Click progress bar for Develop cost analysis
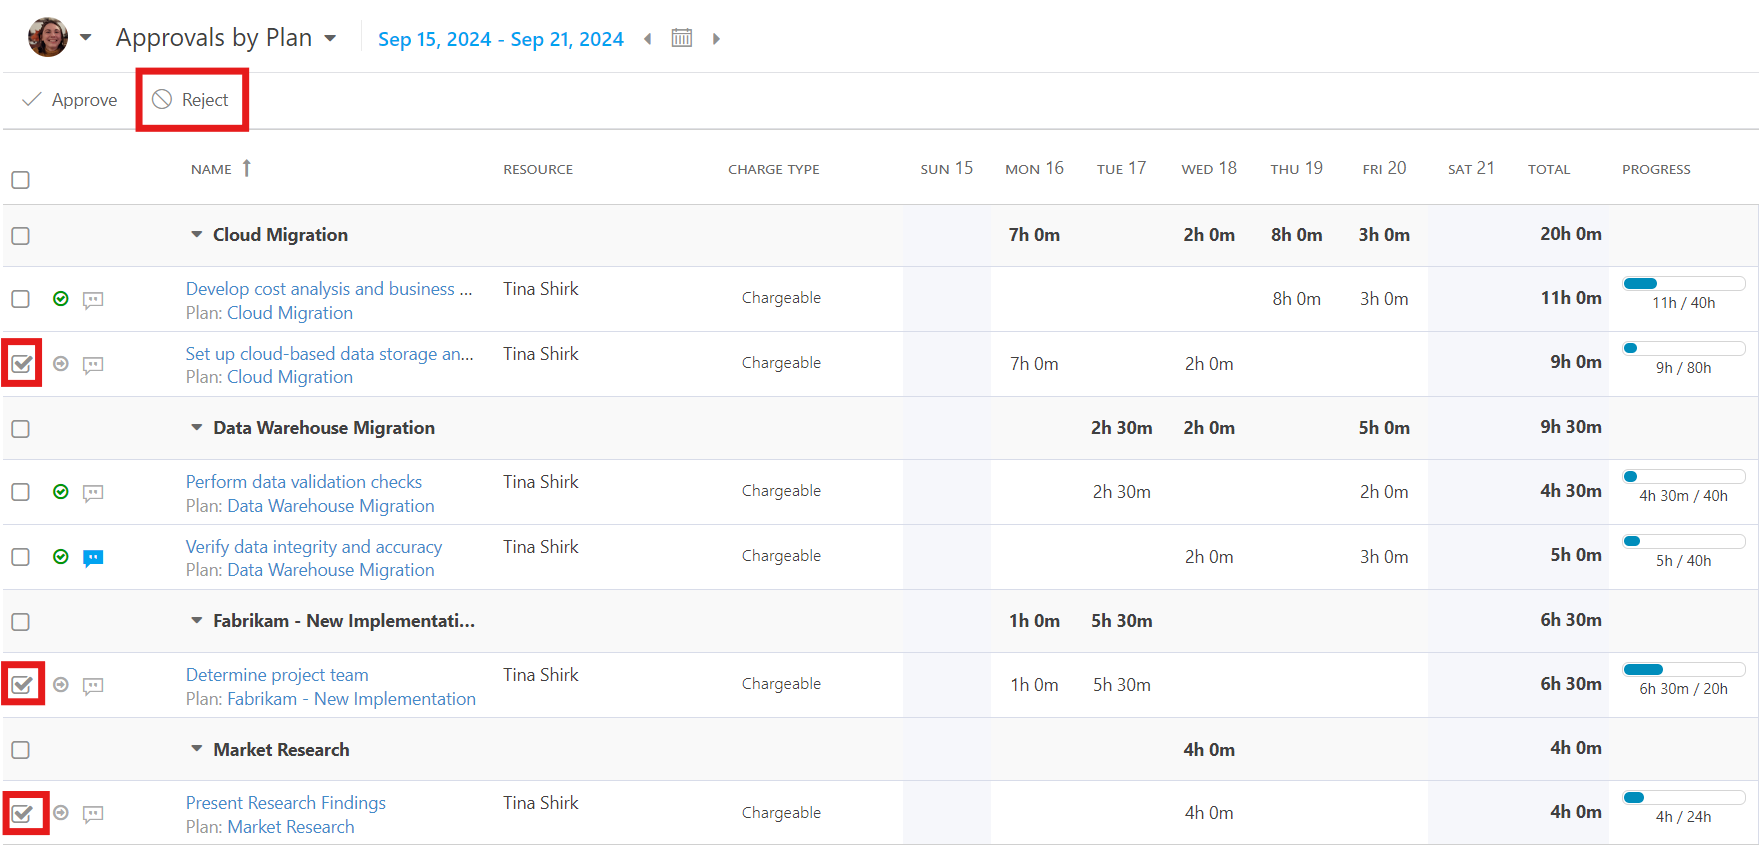 1684,284
